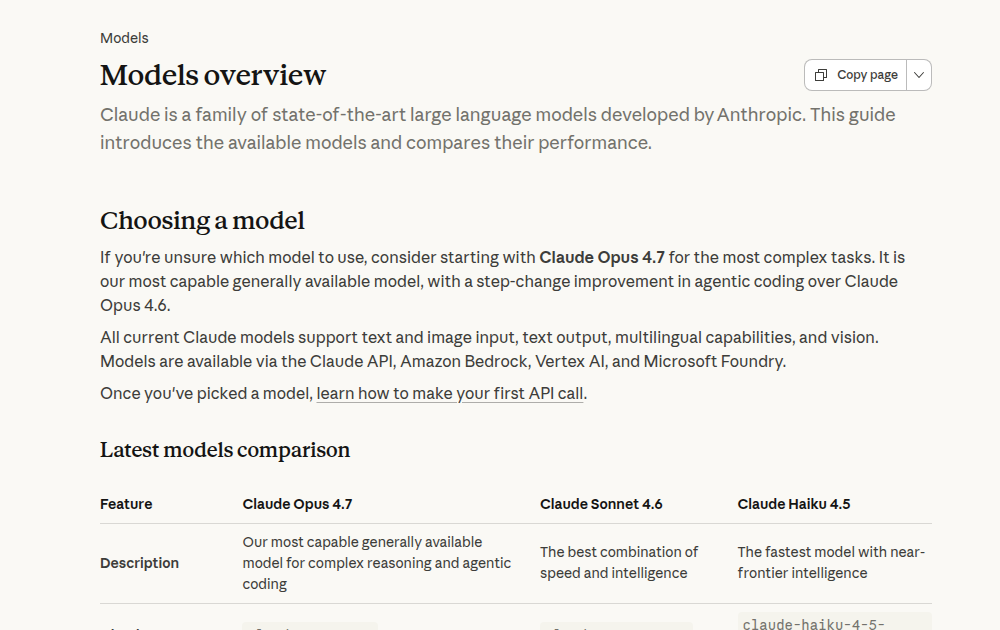This screenshot has width=1000, height=630.
Task: Open the dropdown arrow beside Copy page
Action: coord(919,75)
